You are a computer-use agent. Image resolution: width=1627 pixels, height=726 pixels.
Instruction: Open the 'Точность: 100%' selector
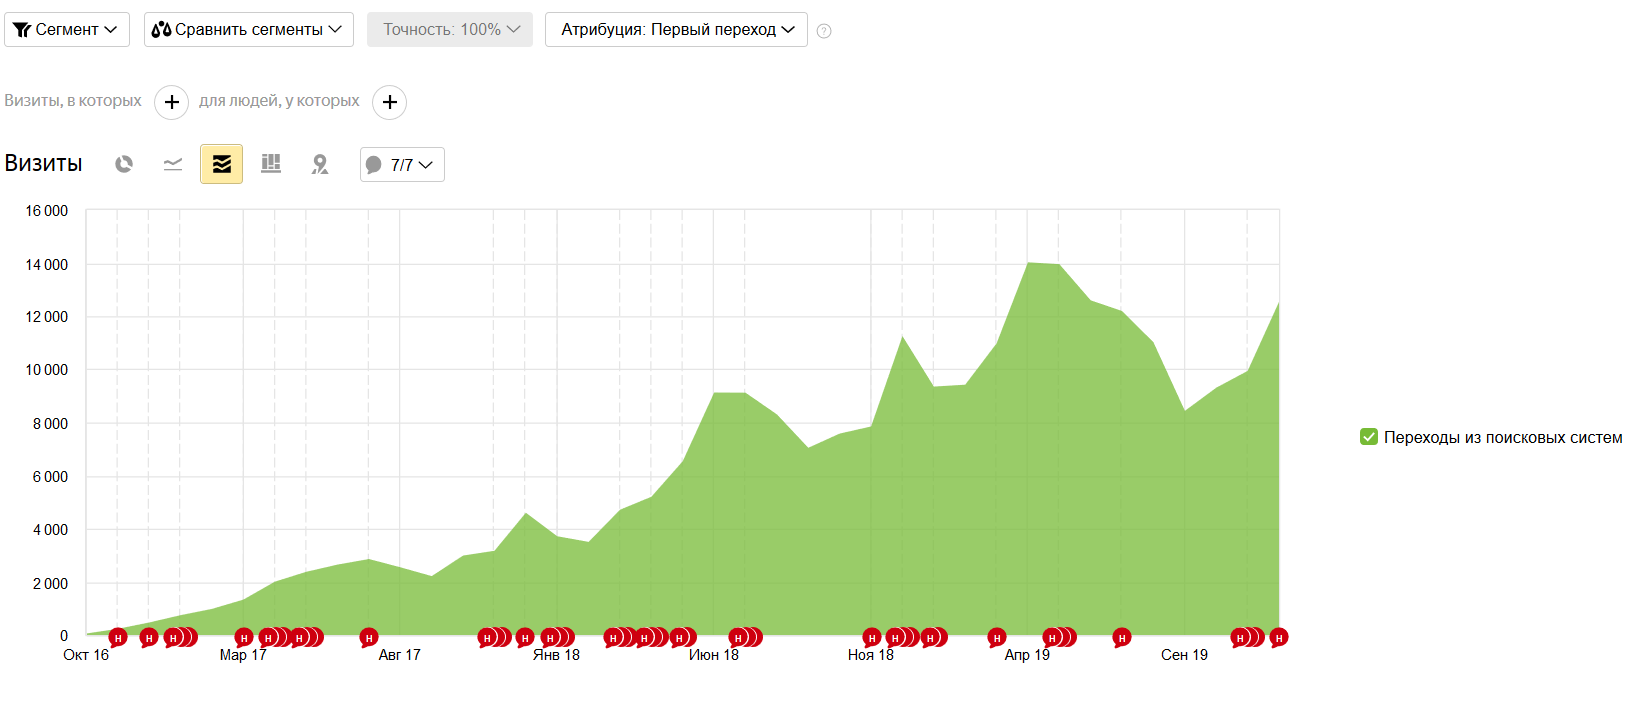[x=450, y=30]
